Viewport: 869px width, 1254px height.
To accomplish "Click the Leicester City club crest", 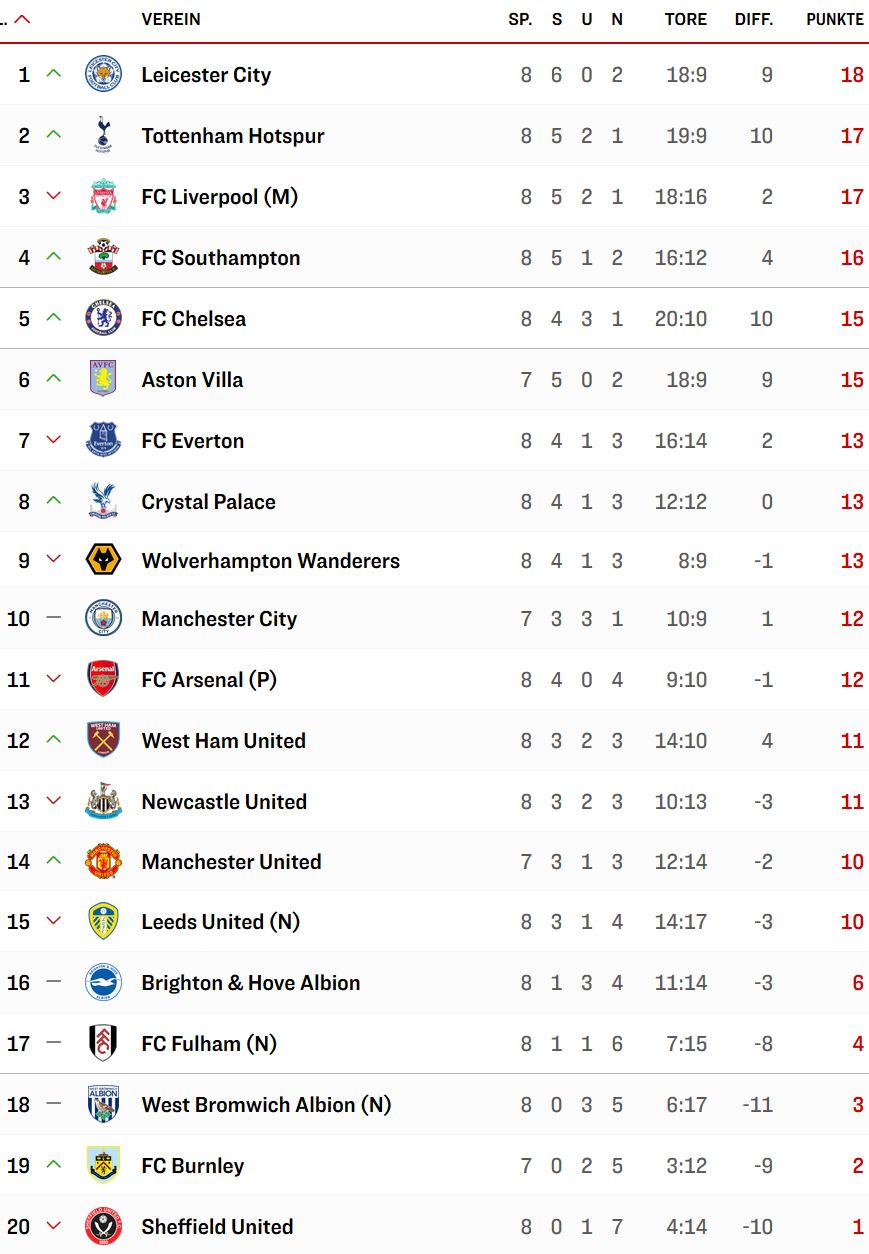I will [x=103, y=75].
